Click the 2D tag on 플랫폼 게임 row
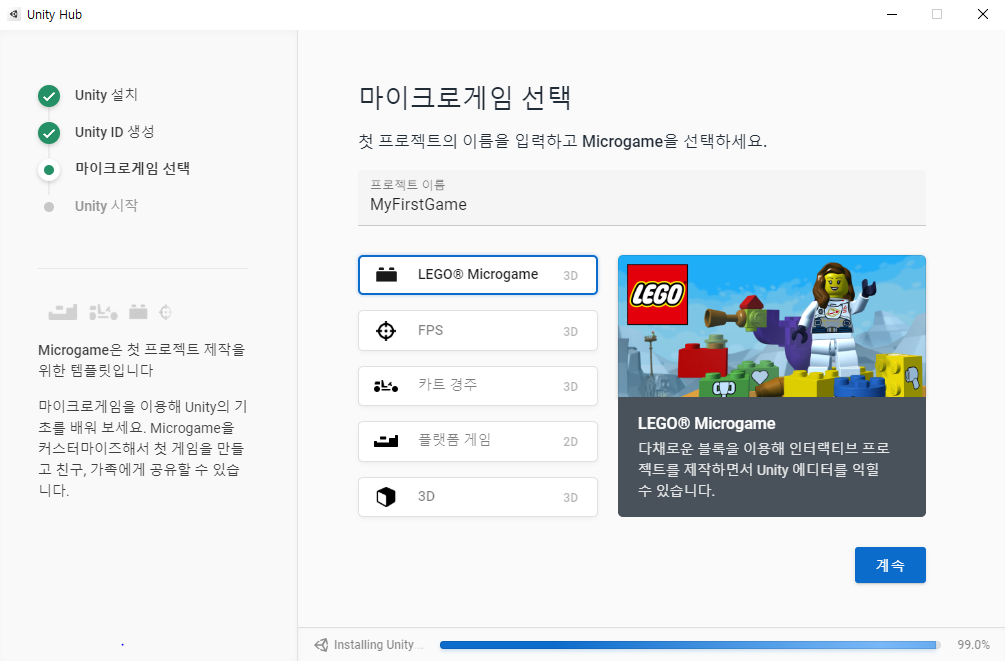The image size is (1005, 661). (x=570, y=442)
